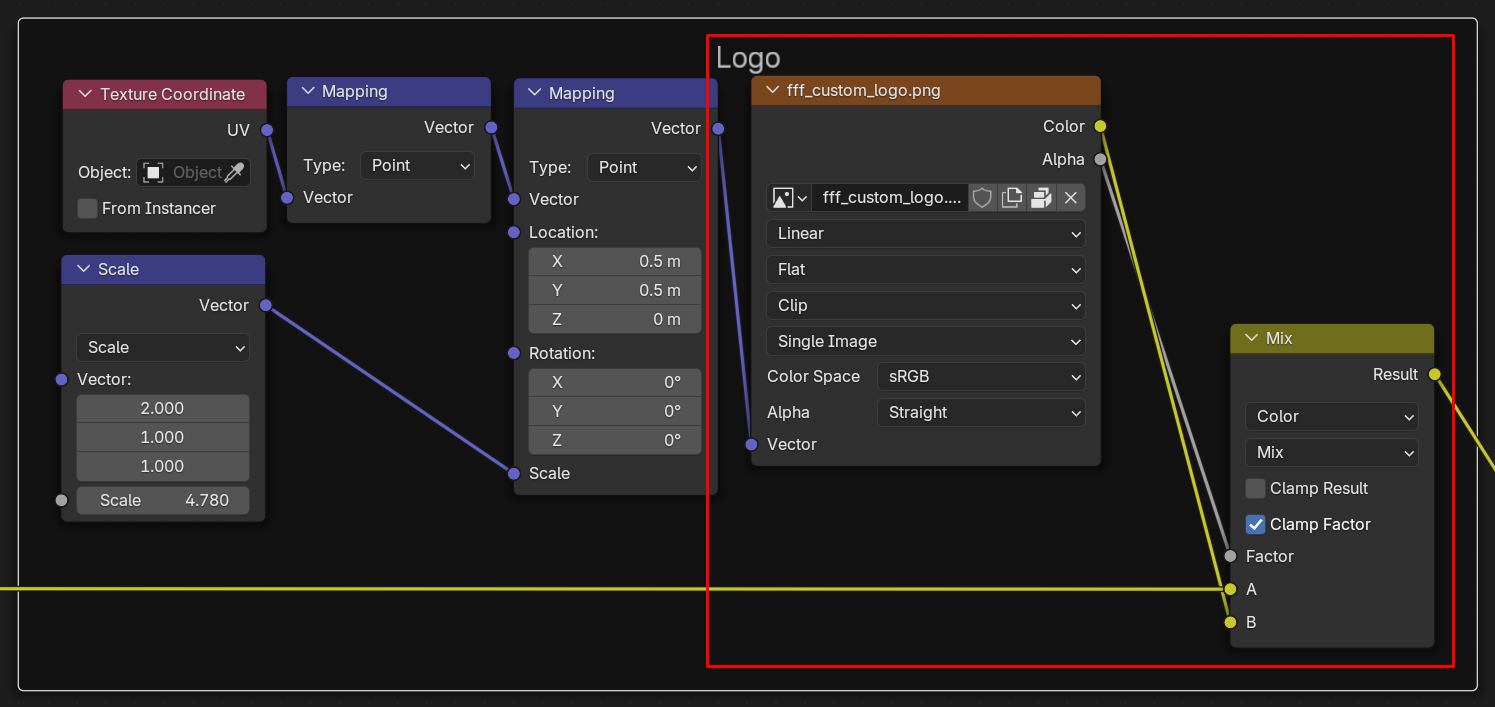1495x707 pixels.
Task: Click the Factor input socket on Mix node
Action: tap(1230, 556)
